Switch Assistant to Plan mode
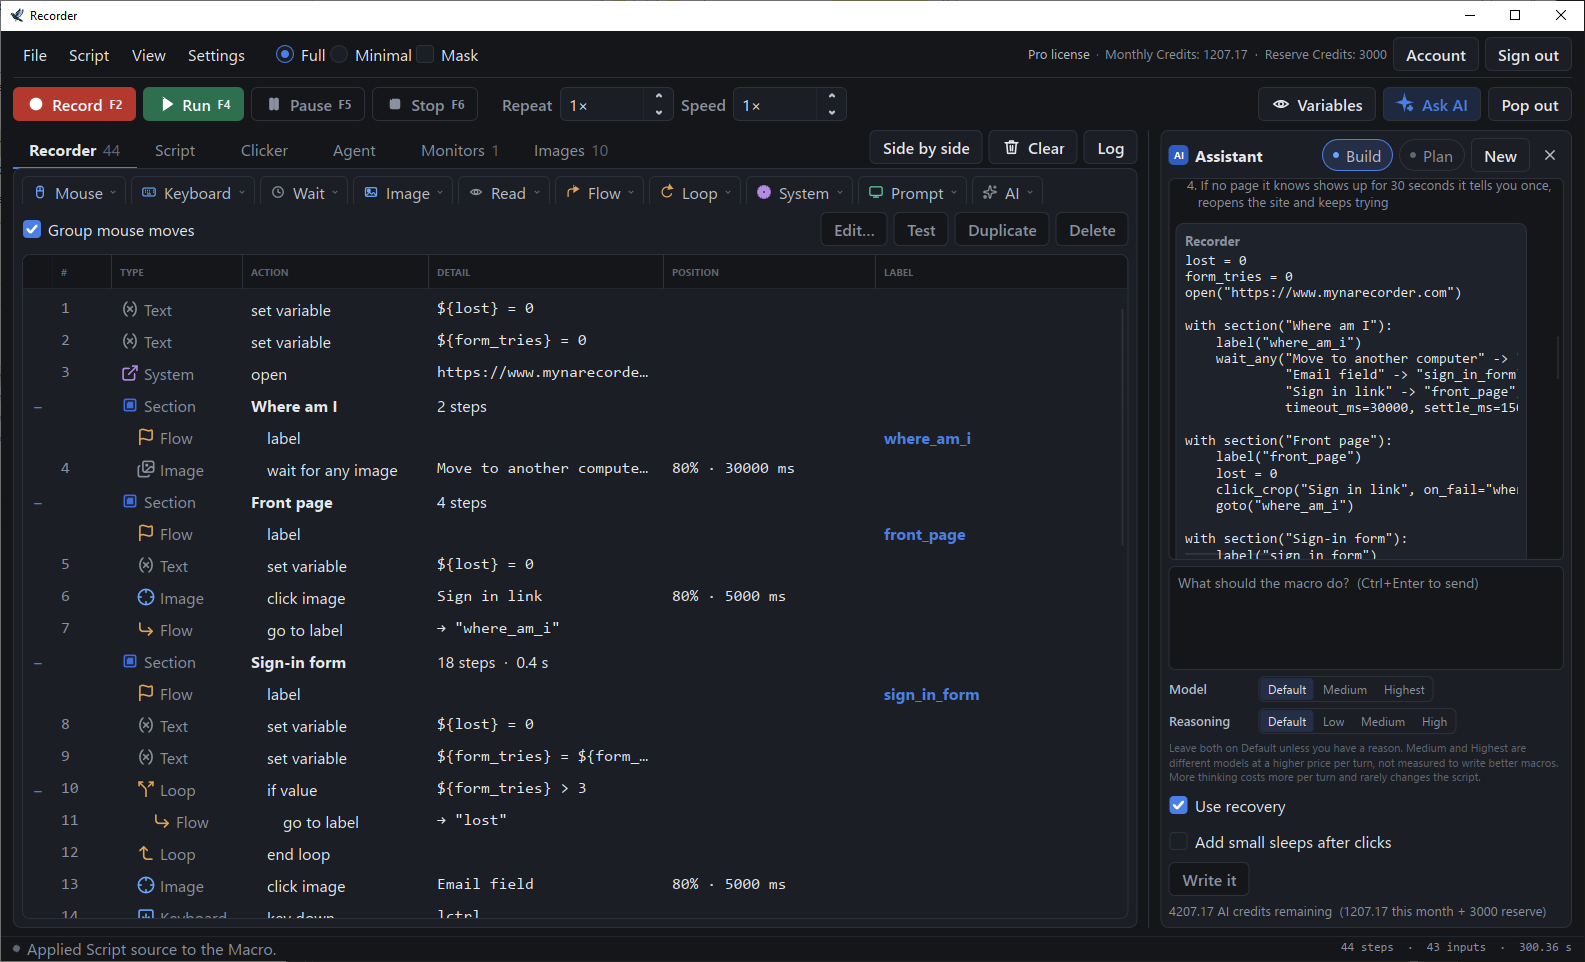The width and height of the screenshot is (1585, 962). pyautogui.click(x=1431, y=155)
